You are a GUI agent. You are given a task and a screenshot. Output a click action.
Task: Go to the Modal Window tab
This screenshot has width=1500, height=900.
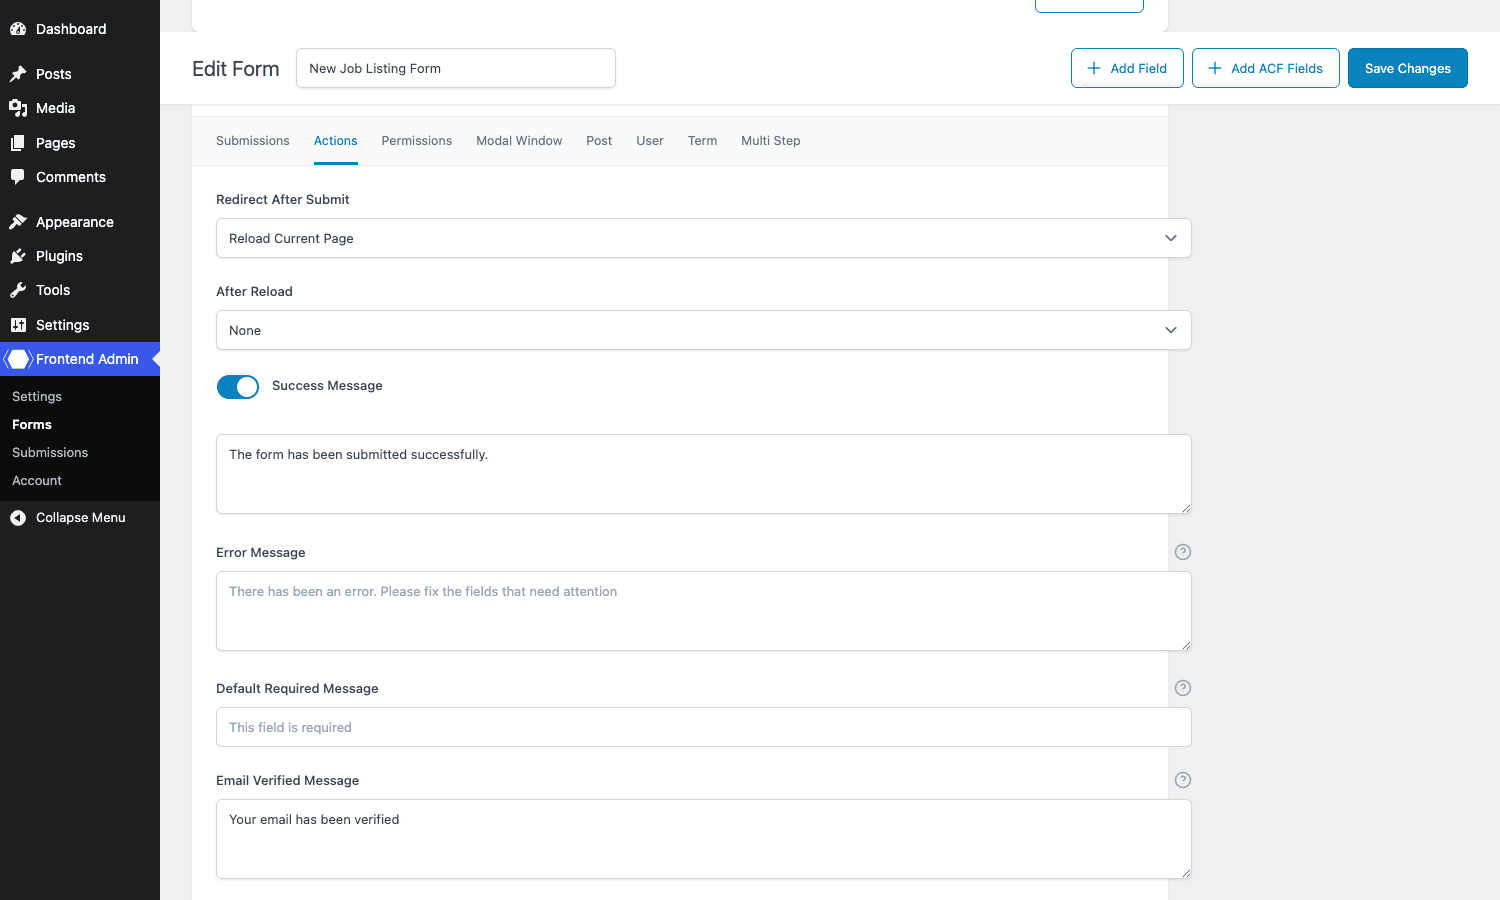(519, 141)
